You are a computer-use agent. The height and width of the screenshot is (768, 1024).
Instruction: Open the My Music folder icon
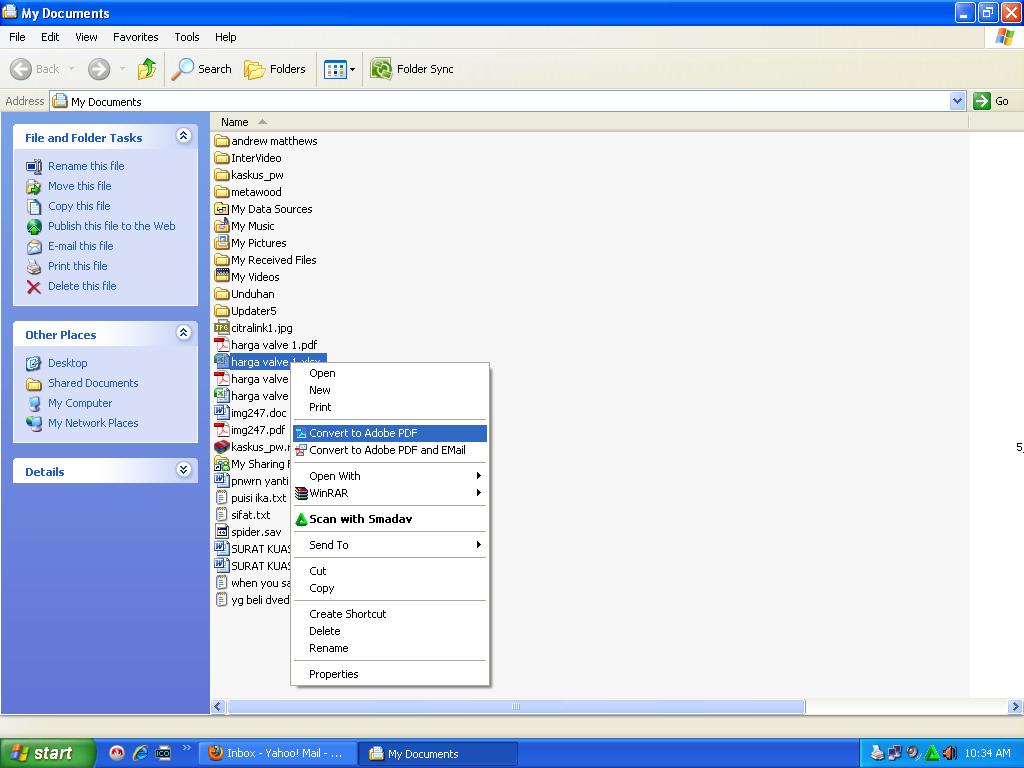click(x=223, y=226)
